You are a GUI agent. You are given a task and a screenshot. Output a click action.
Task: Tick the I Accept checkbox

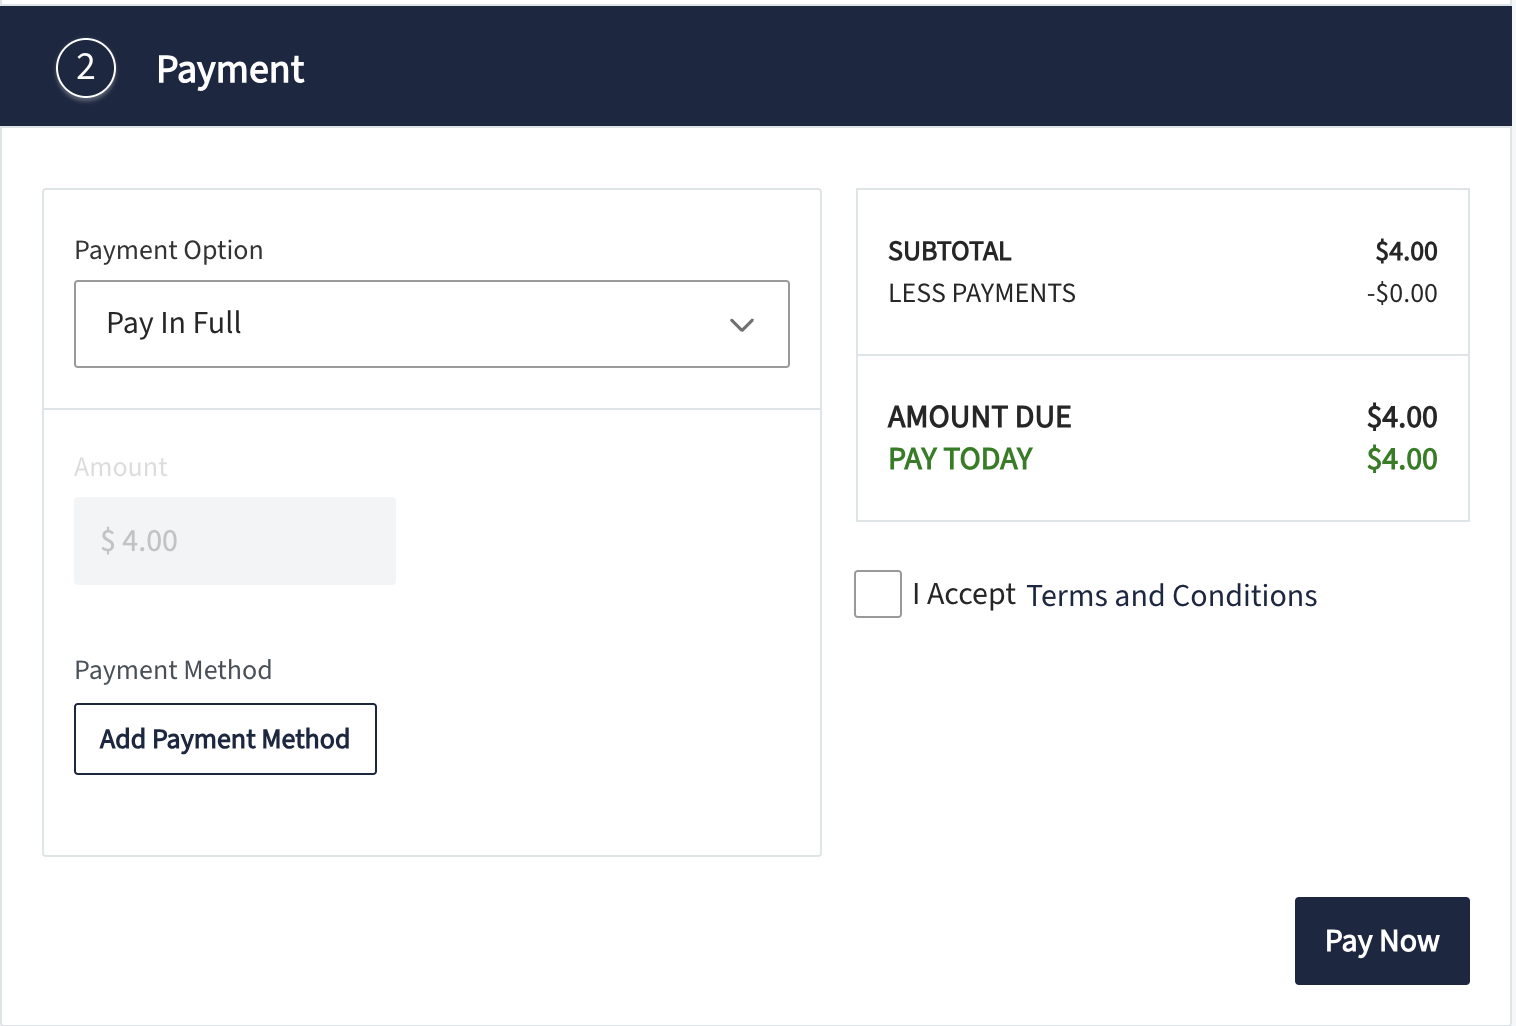pos(878,594)
